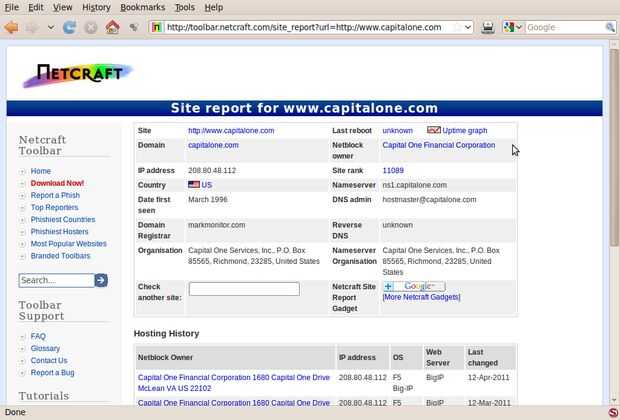Click the US flag icon
Viewport: 620px width, 420px height.
click(194, 185)
